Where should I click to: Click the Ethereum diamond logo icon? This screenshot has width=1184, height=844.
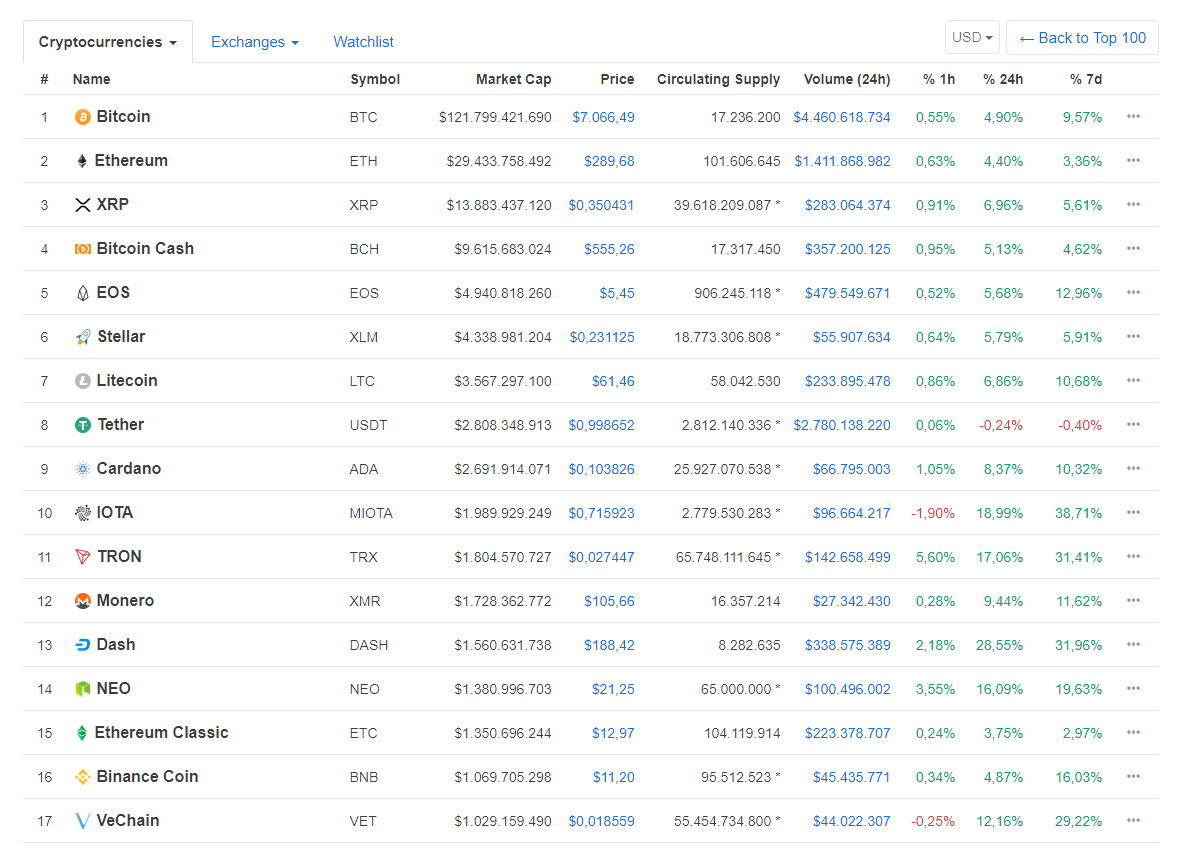point(82,161)
